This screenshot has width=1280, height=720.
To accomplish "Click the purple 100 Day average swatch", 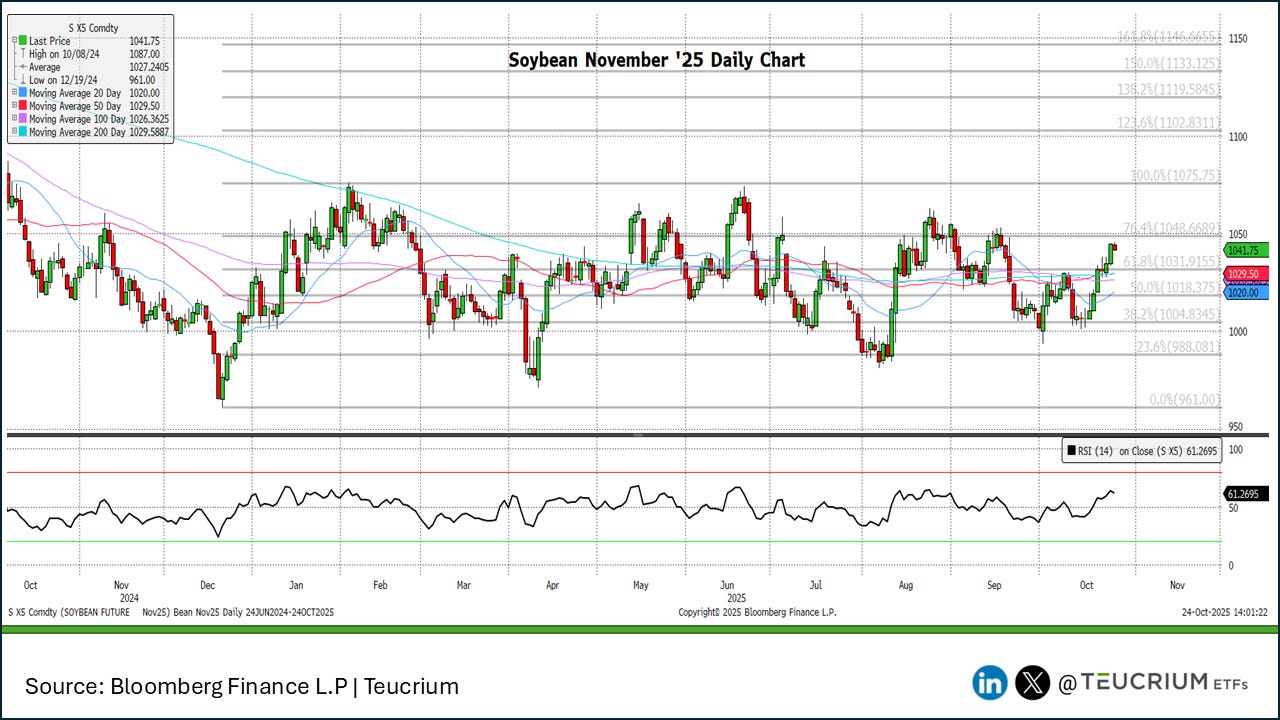I will 23,119.
